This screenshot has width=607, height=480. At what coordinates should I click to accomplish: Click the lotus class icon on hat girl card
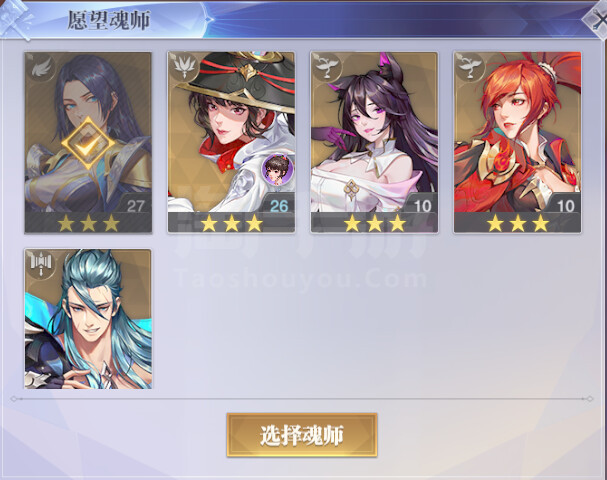pos(184,67)
